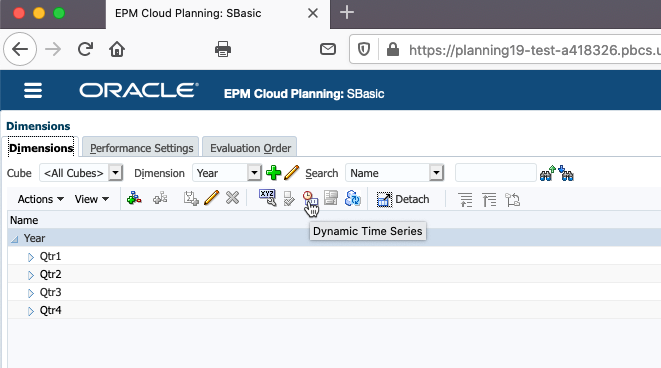Click the Add Summary Time Period icon

(191, 198)
